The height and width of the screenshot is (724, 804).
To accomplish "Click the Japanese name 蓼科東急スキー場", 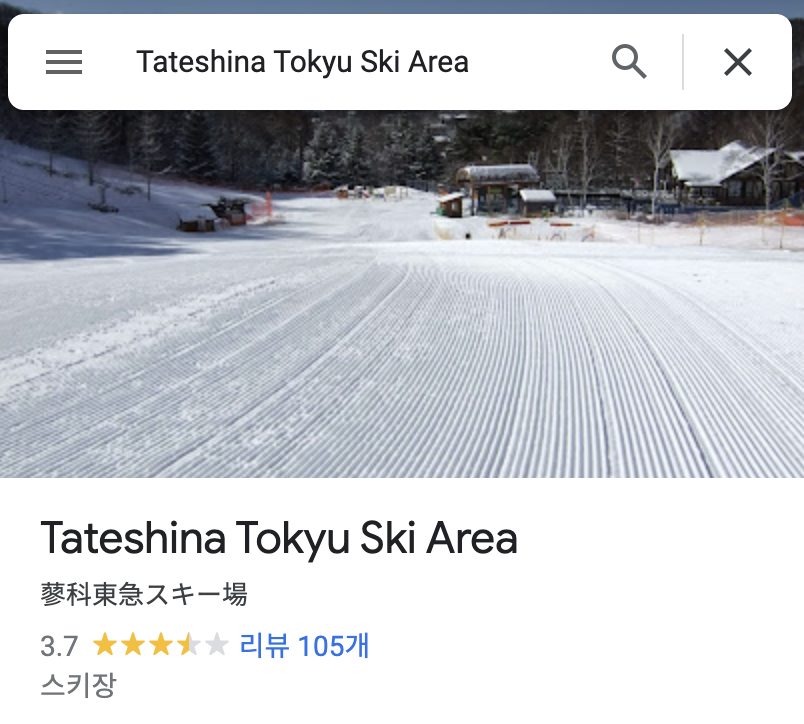I will point(144,595).
